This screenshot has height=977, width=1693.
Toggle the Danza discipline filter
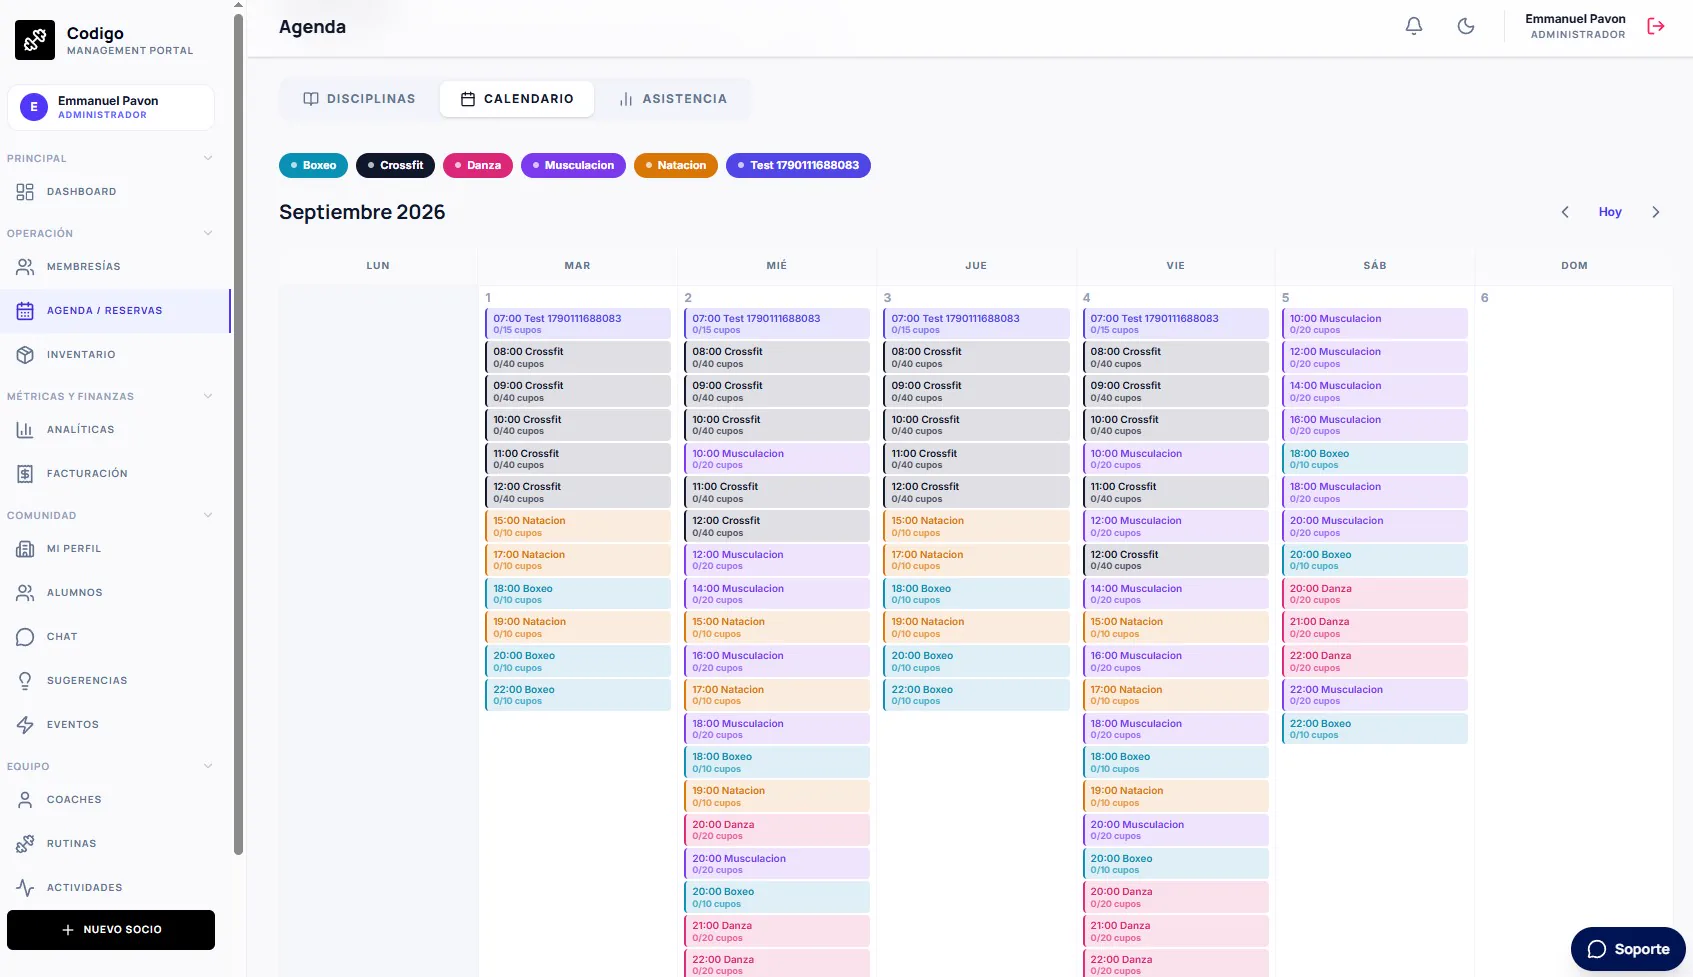(x=478, y=166)
